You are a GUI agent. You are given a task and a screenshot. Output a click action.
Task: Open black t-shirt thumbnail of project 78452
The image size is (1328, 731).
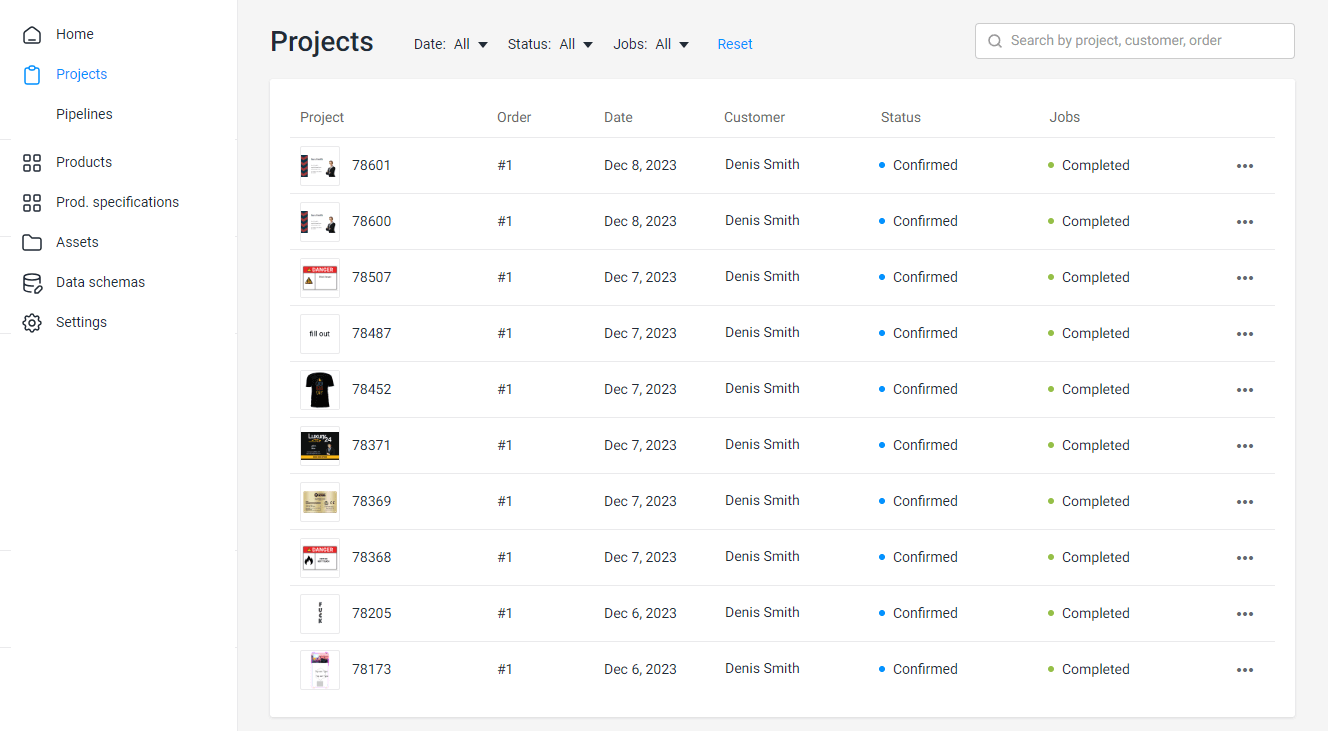(320, 390)
